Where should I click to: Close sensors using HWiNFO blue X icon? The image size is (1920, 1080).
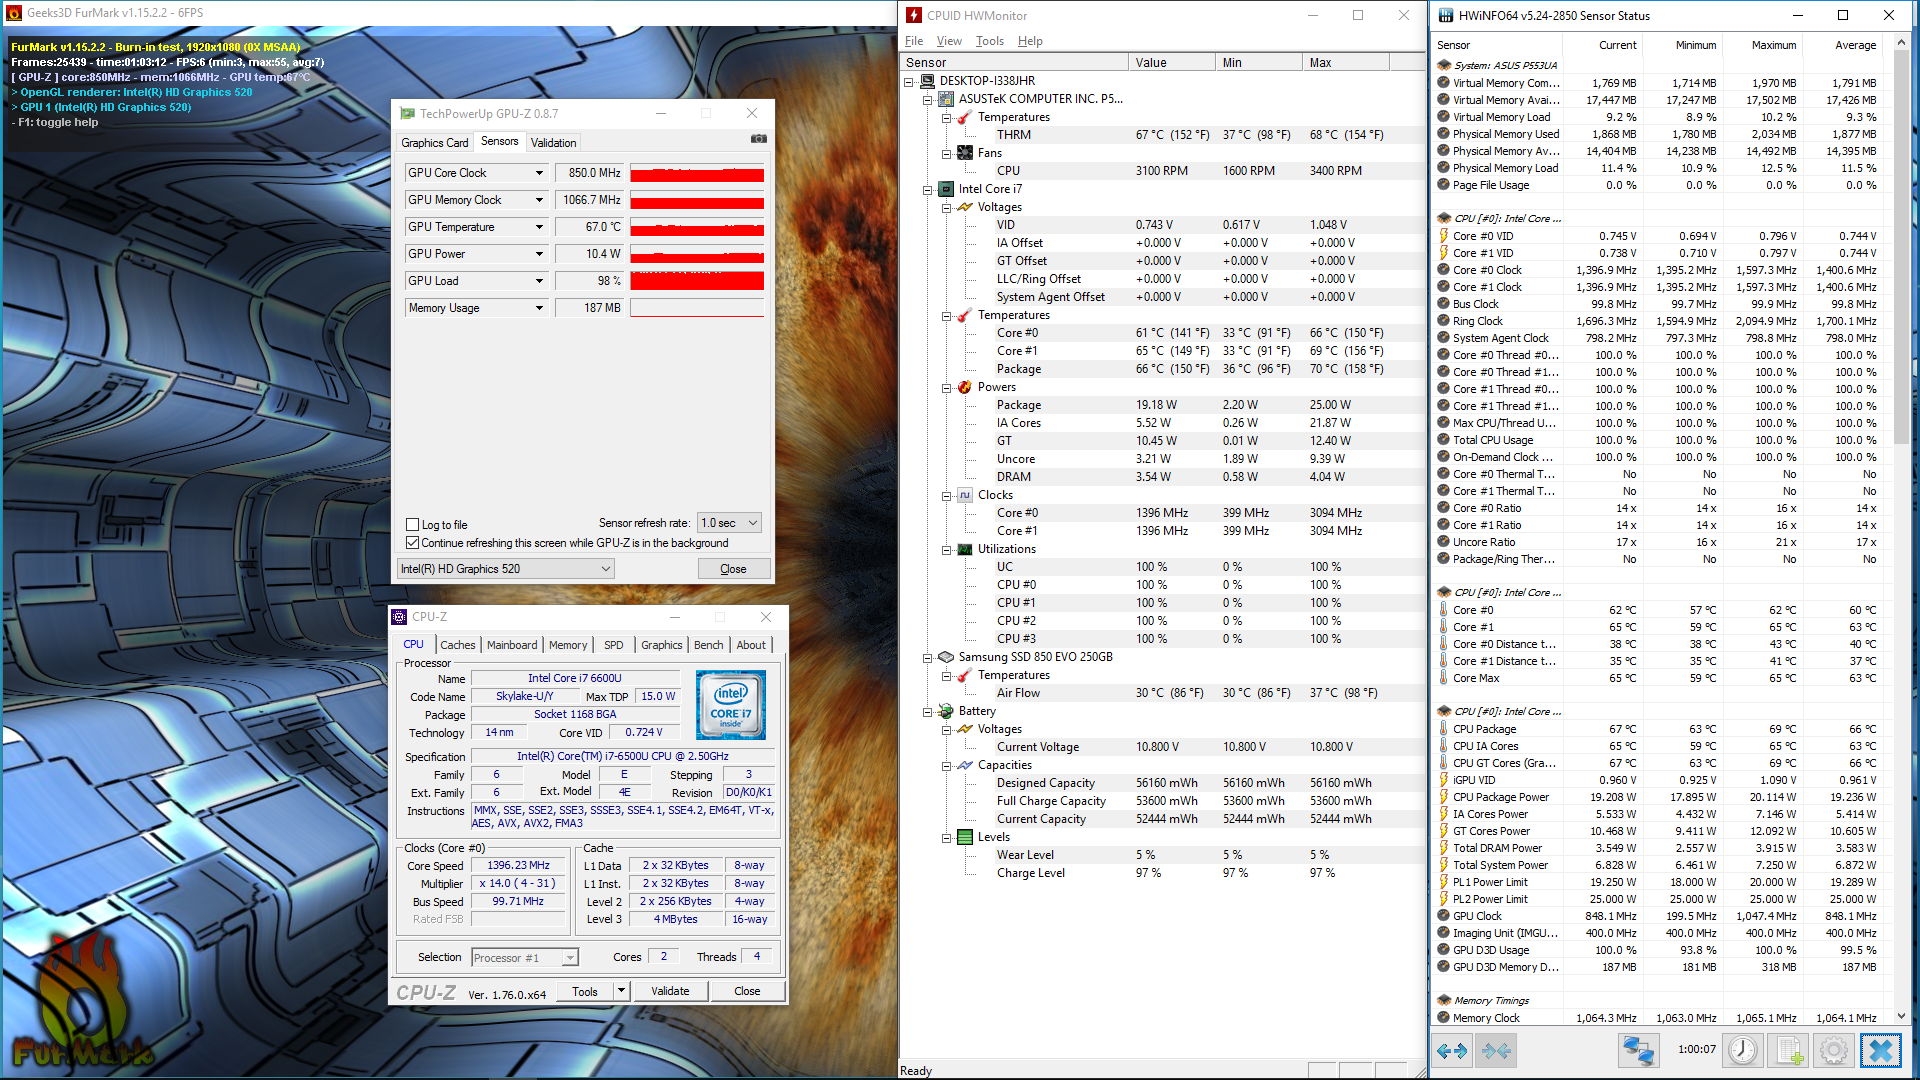point(1881,1051)
